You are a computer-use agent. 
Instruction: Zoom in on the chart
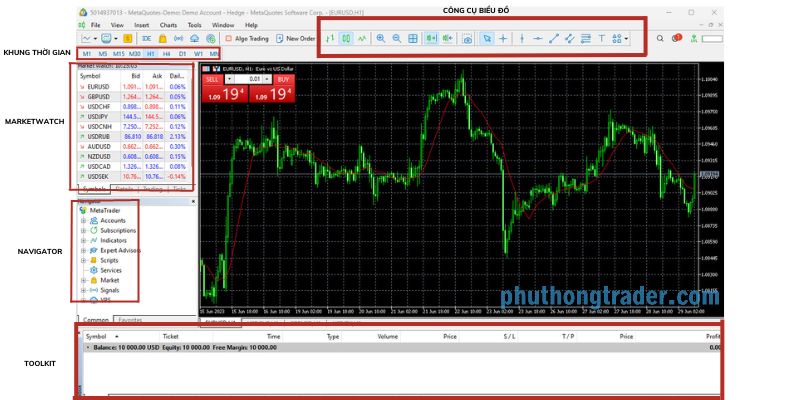[x=381, y=38]
